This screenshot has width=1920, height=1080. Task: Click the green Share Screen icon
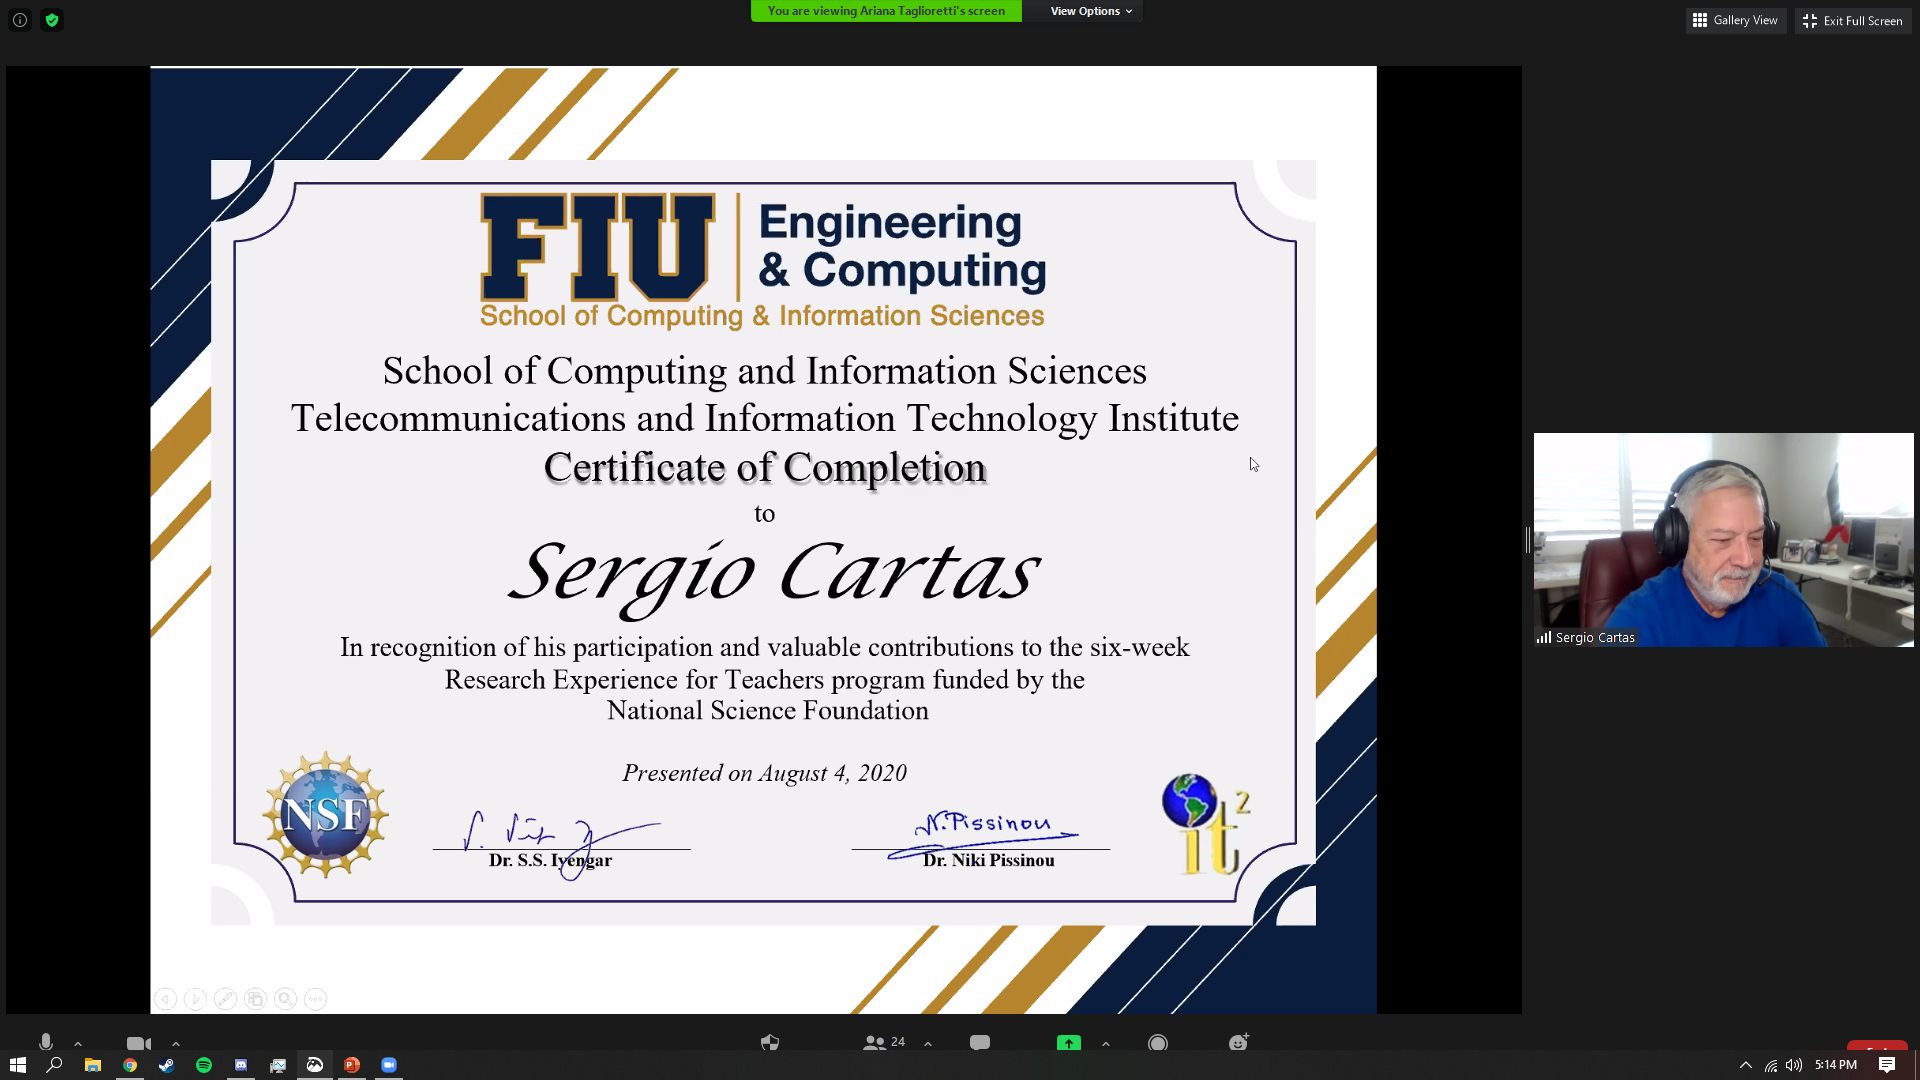1069,1043
